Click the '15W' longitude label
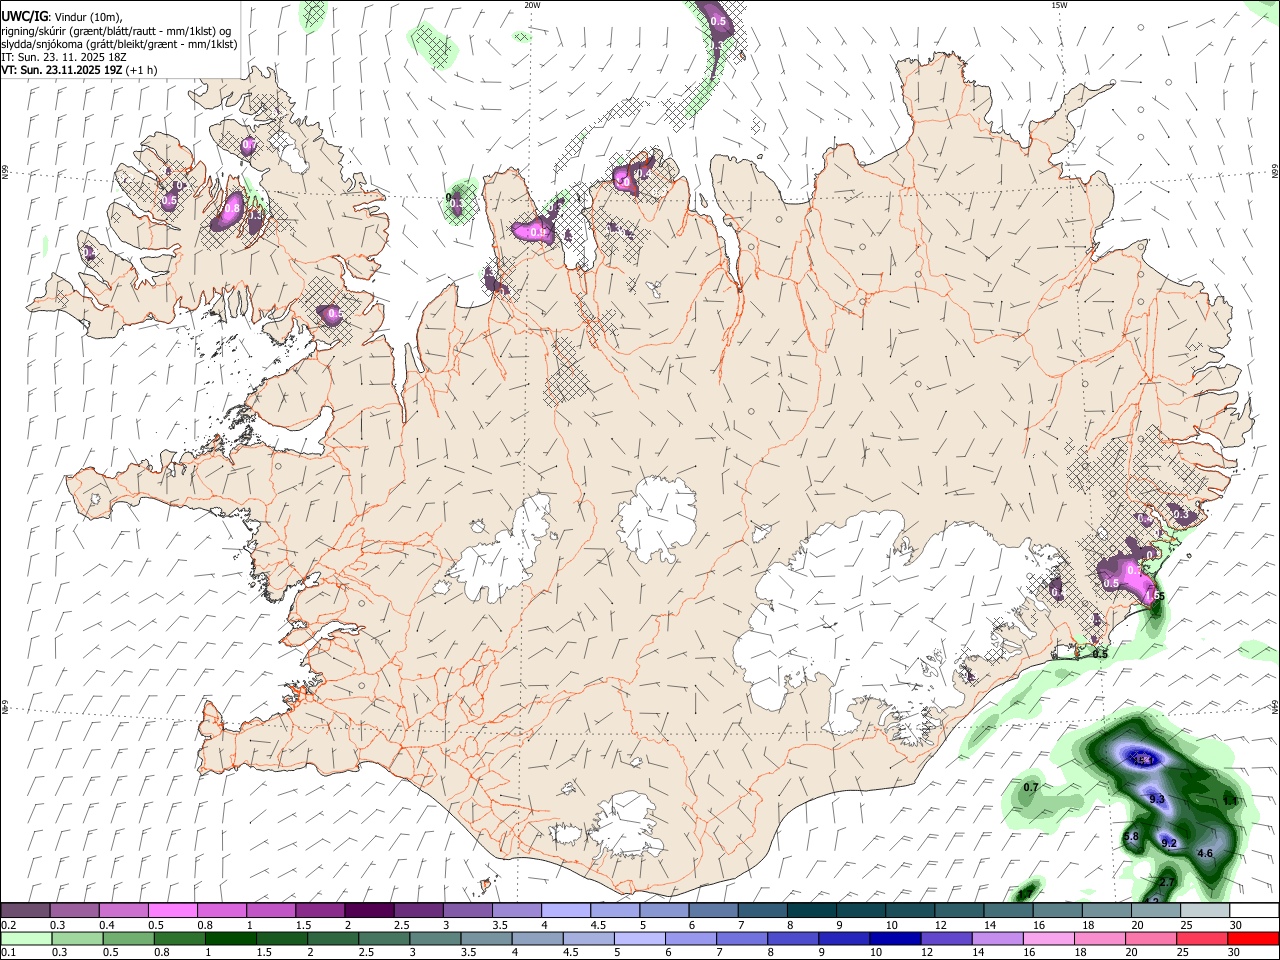Screen dimensions: 1280x960 (x=1058, y=5)
